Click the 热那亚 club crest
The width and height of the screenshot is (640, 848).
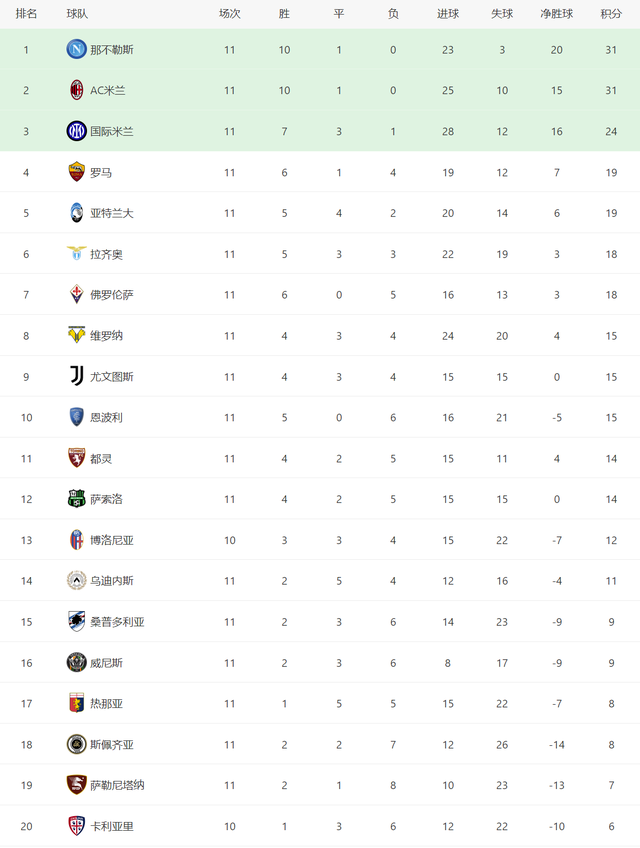[x=76, y=704]
